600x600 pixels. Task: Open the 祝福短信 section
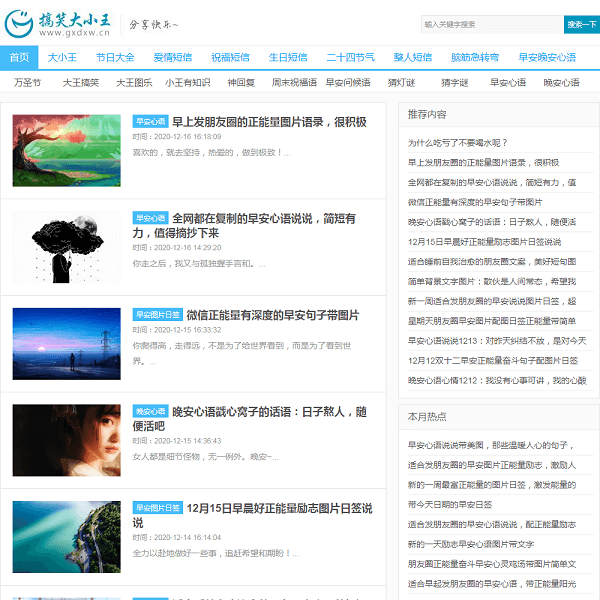point(230,58)
